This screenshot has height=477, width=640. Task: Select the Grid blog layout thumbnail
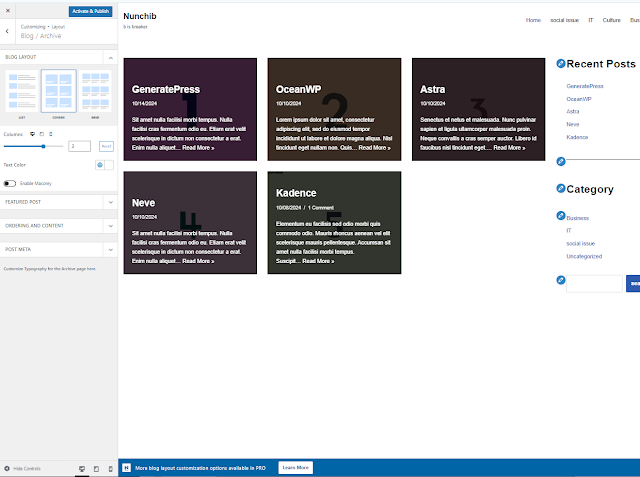click(95, 91)
